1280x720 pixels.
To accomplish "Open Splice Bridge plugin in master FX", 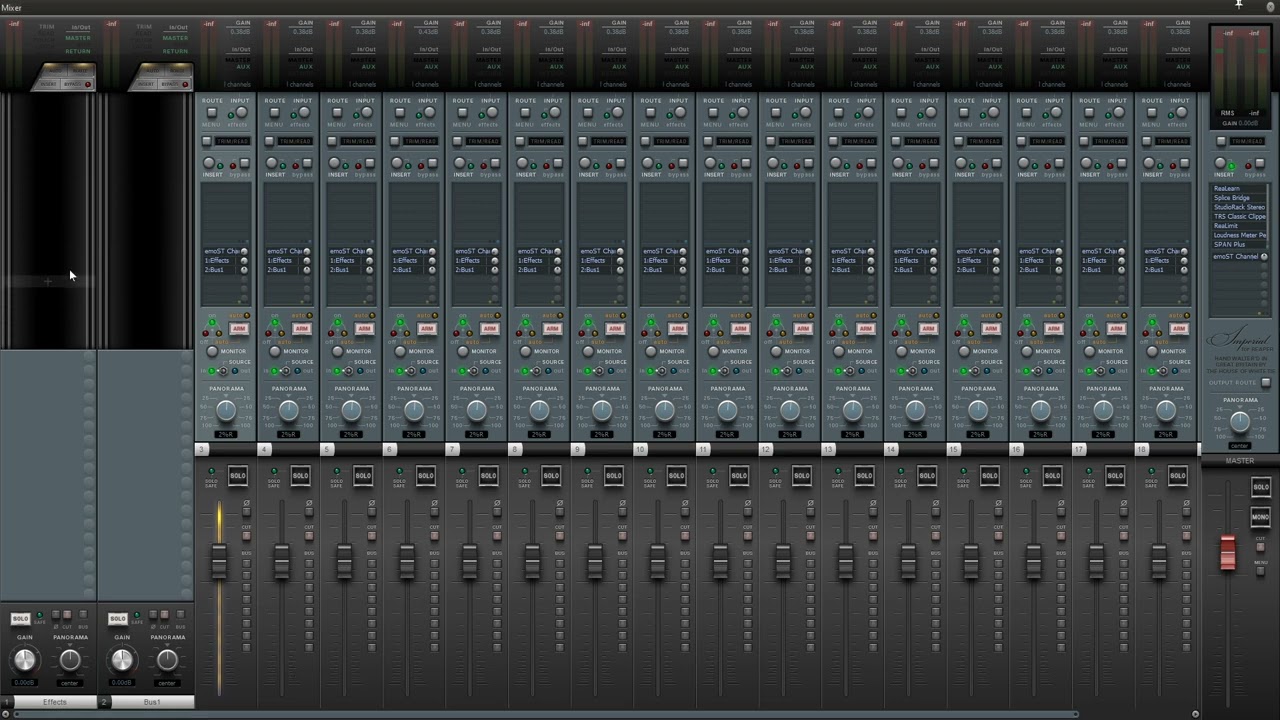I will [x=1239, y=198].
